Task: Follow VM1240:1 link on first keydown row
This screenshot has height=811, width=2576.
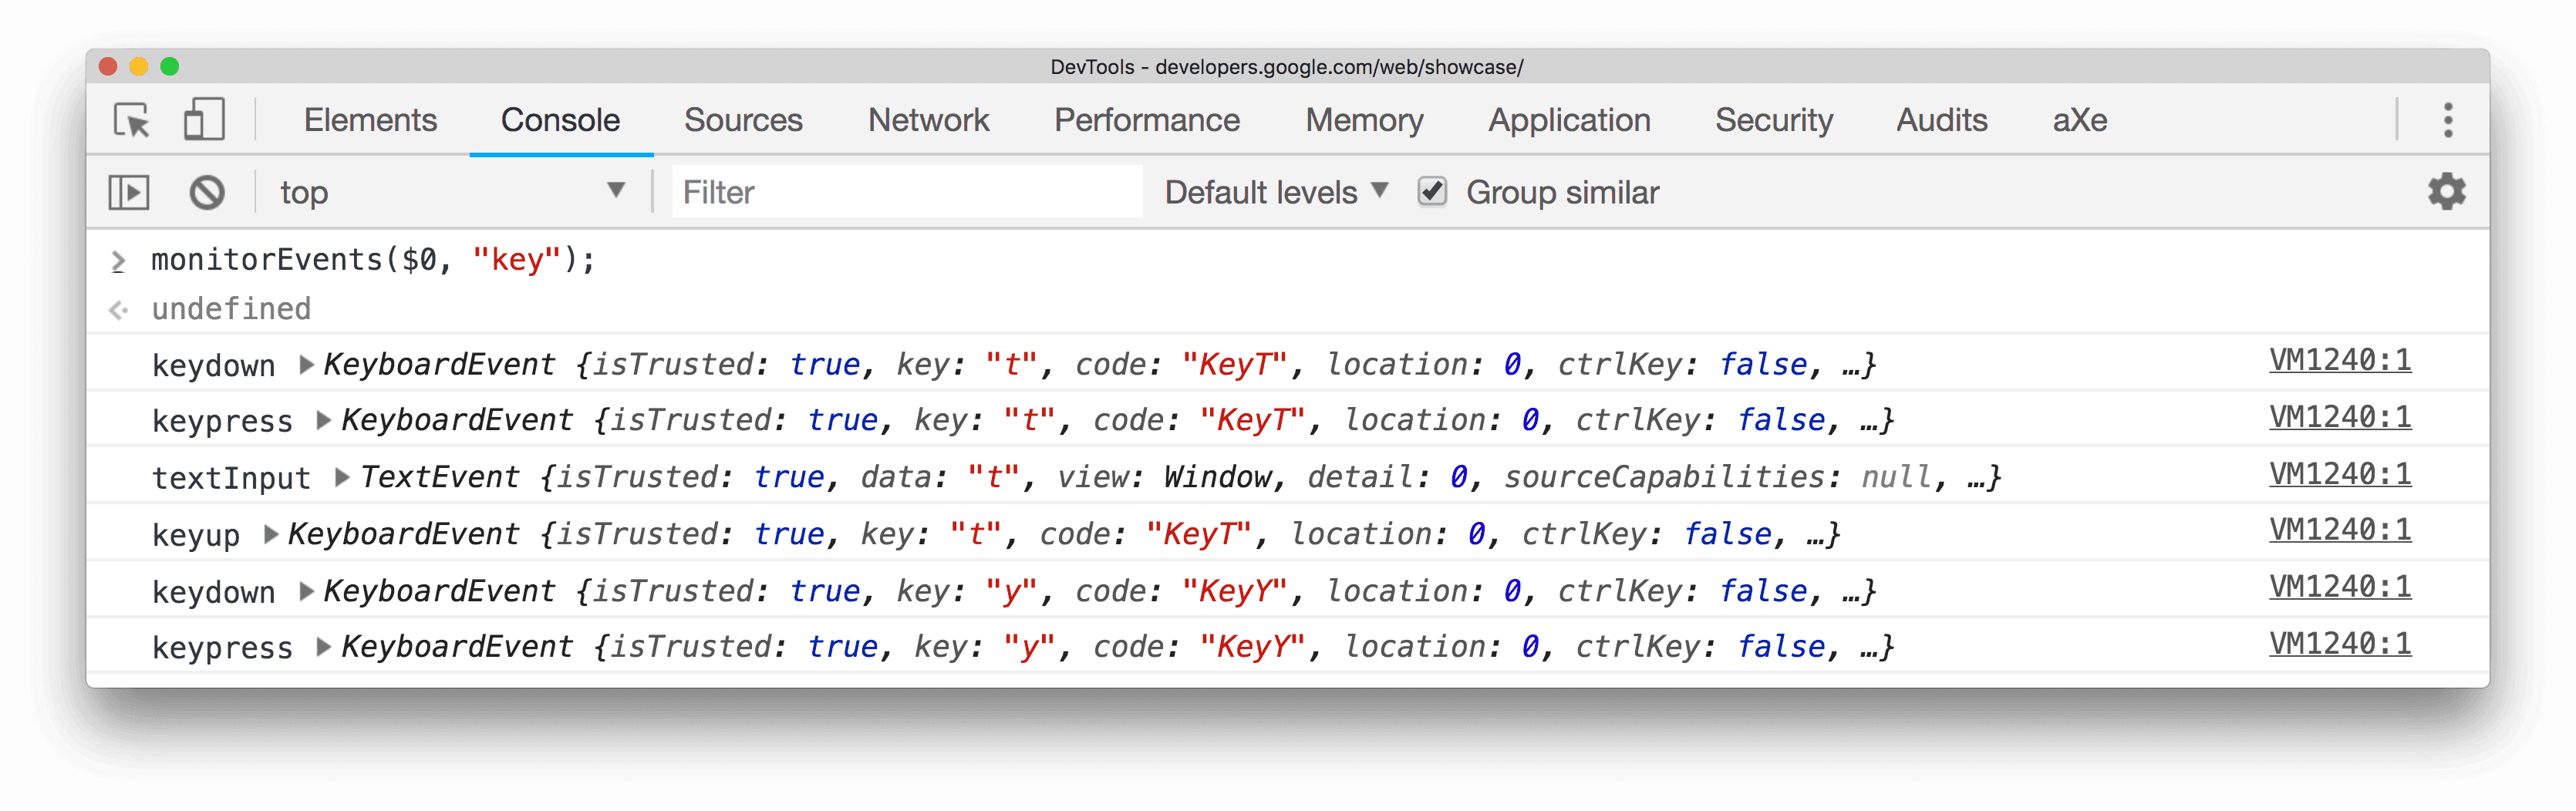Action: (2339, 360)
